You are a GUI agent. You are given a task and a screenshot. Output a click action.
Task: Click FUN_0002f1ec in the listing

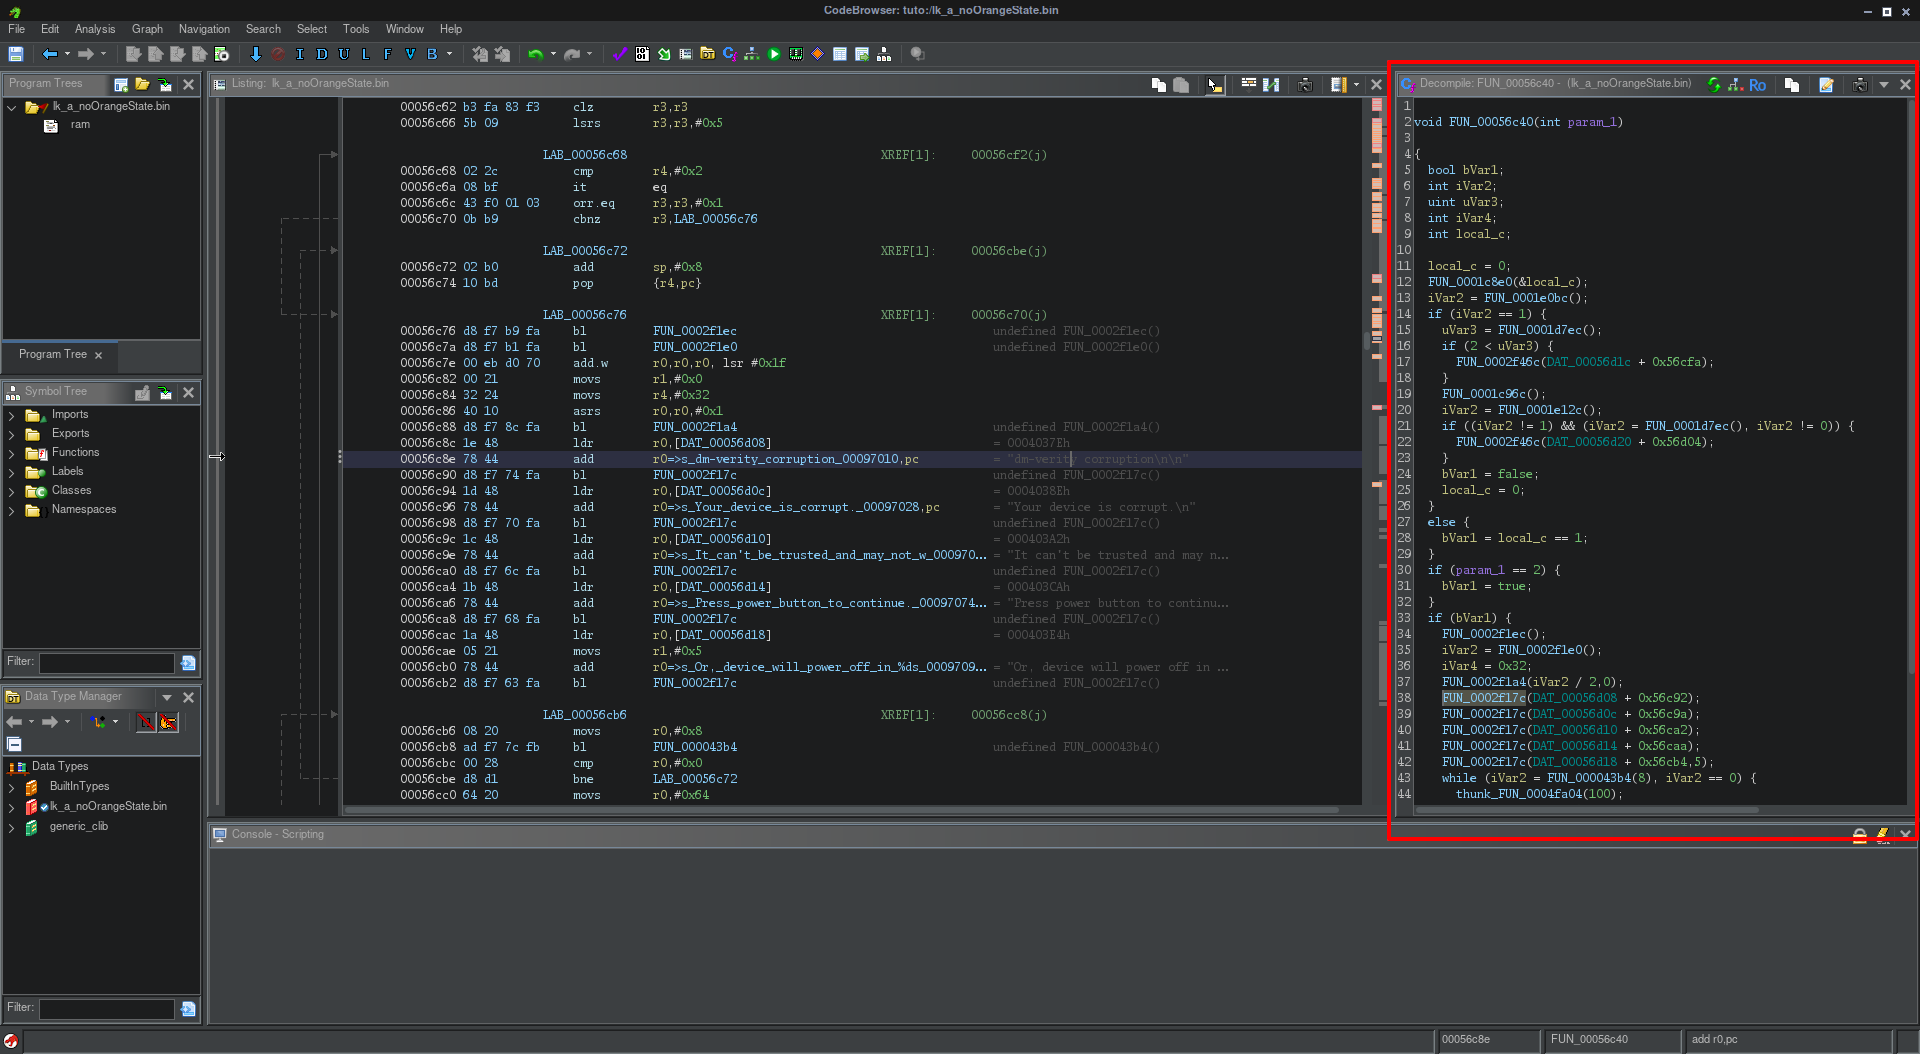click(x=694, y=331)
